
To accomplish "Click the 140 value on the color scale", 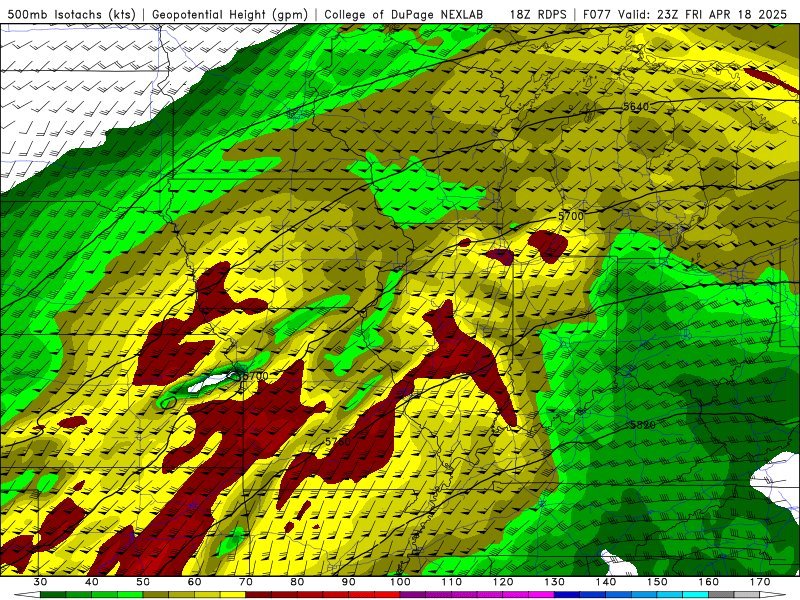I will (x=606, y=582).
